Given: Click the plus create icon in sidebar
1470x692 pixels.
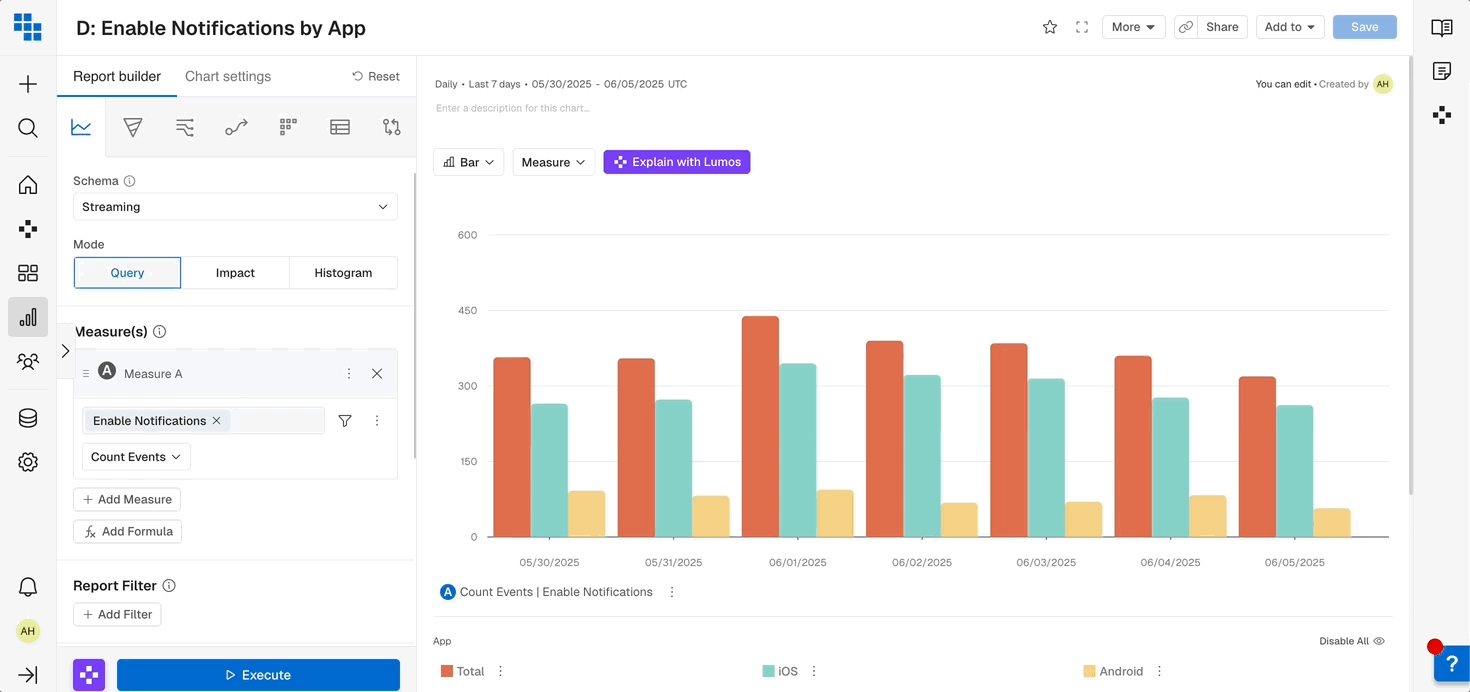Looking at the screenshot, I should point(28,84).
